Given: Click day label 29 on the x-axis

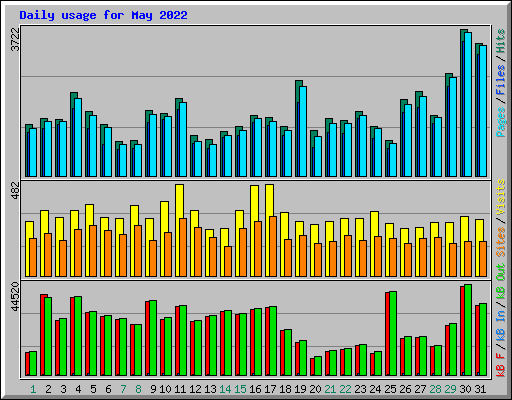Looking at the screenshot, I should (450, 389).
